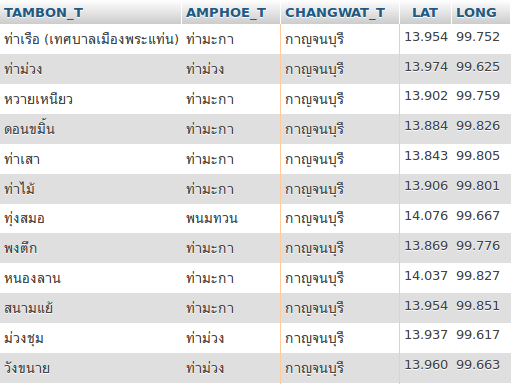
Task: Sort by AMPHOE_T column header
Action: tap(226, 13)
